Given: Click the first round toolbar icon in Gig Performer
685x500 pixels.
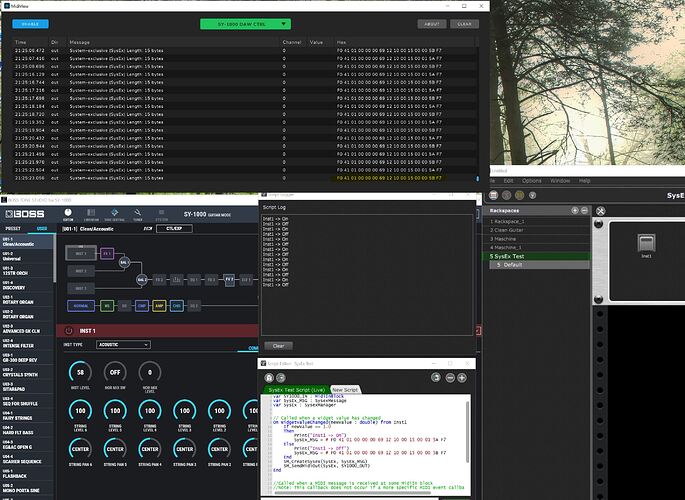Looking at the screenshot, I should [x=494, y=195].
